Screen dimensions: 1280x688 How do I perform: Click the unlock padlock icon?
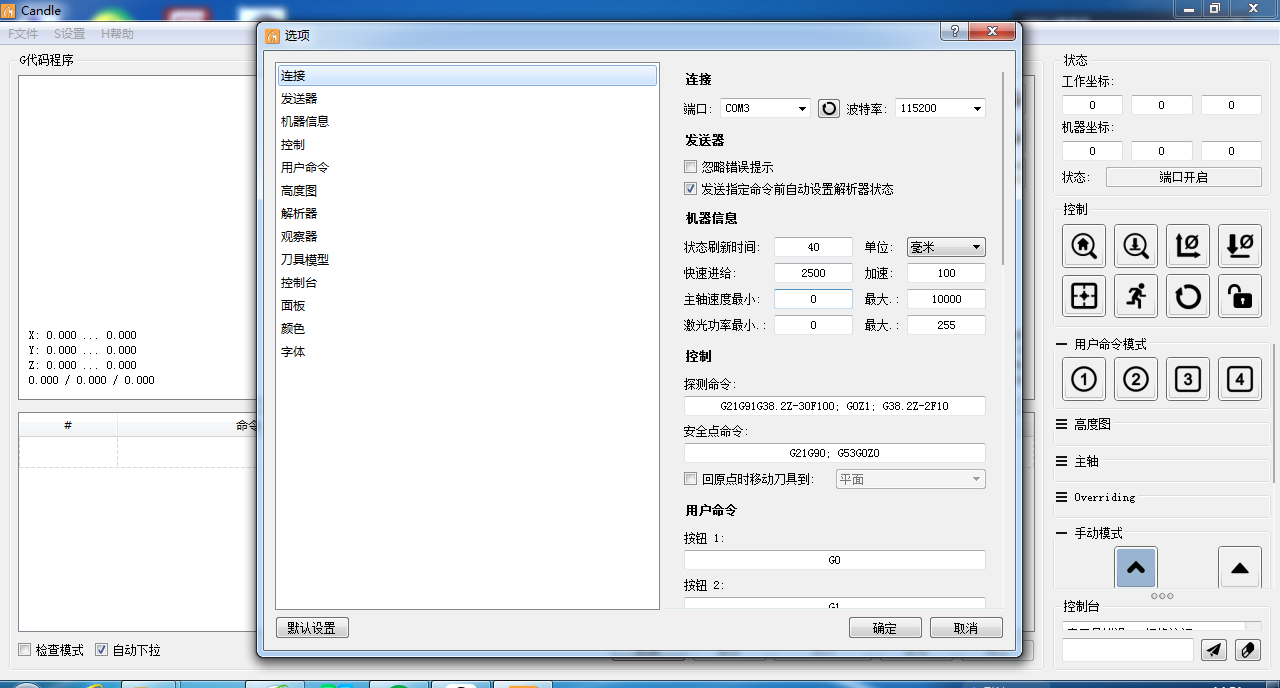[1240, 296]
